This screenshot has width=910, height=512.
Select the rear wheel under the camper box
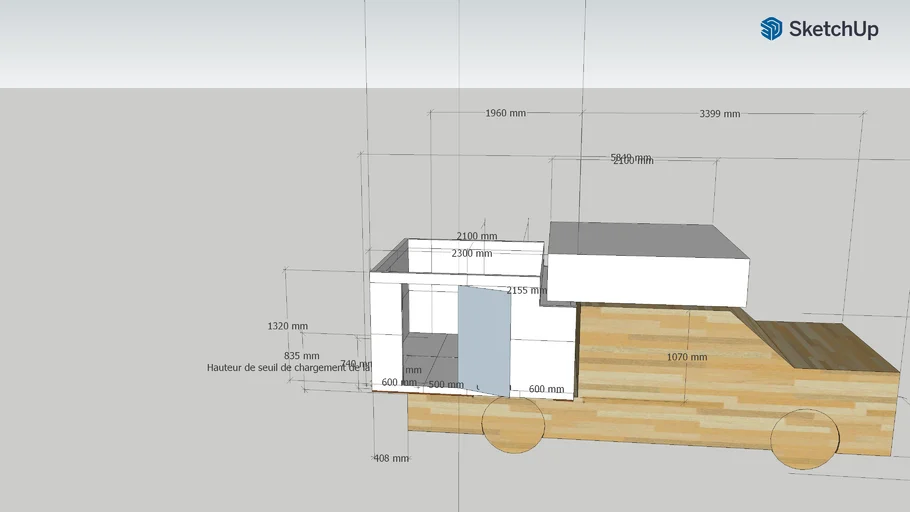[x=513, y=424]
